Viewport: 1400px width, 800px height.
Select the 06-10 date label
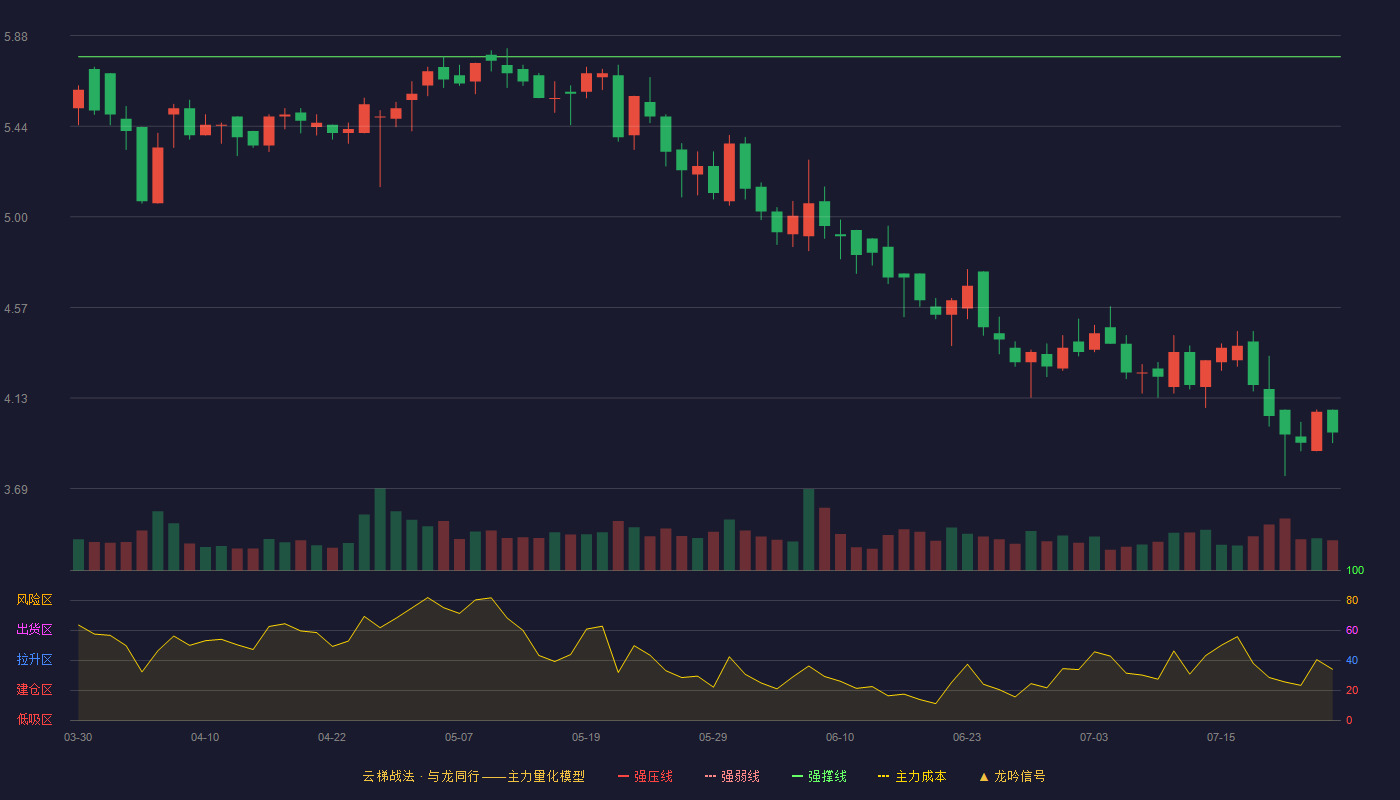[840, 737]
